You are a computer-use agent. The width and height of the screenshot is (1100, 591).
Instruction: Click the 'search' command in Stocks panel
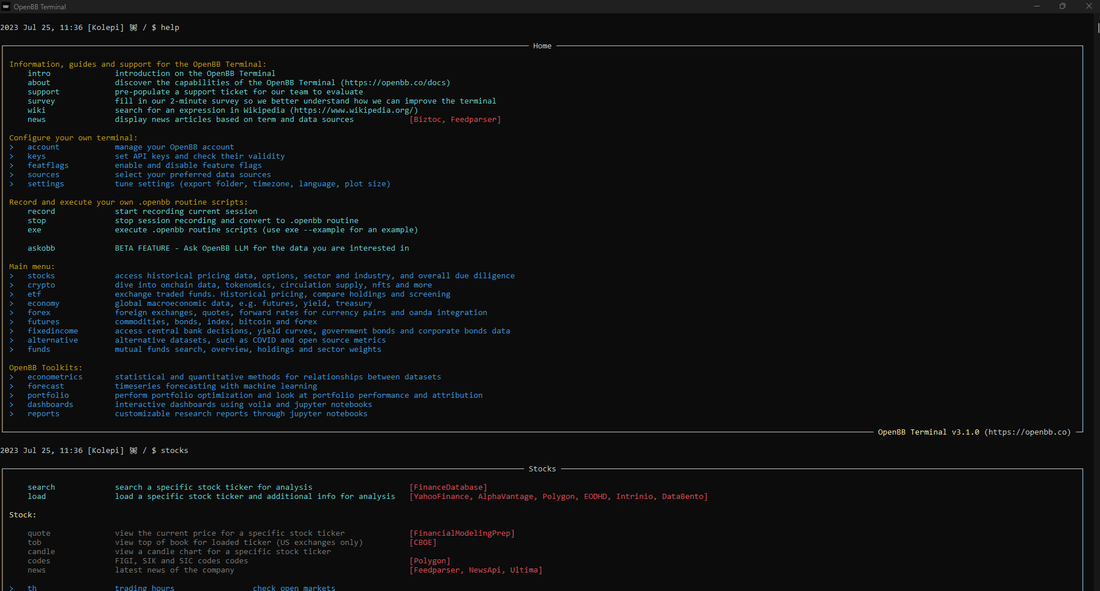point(41,486)
